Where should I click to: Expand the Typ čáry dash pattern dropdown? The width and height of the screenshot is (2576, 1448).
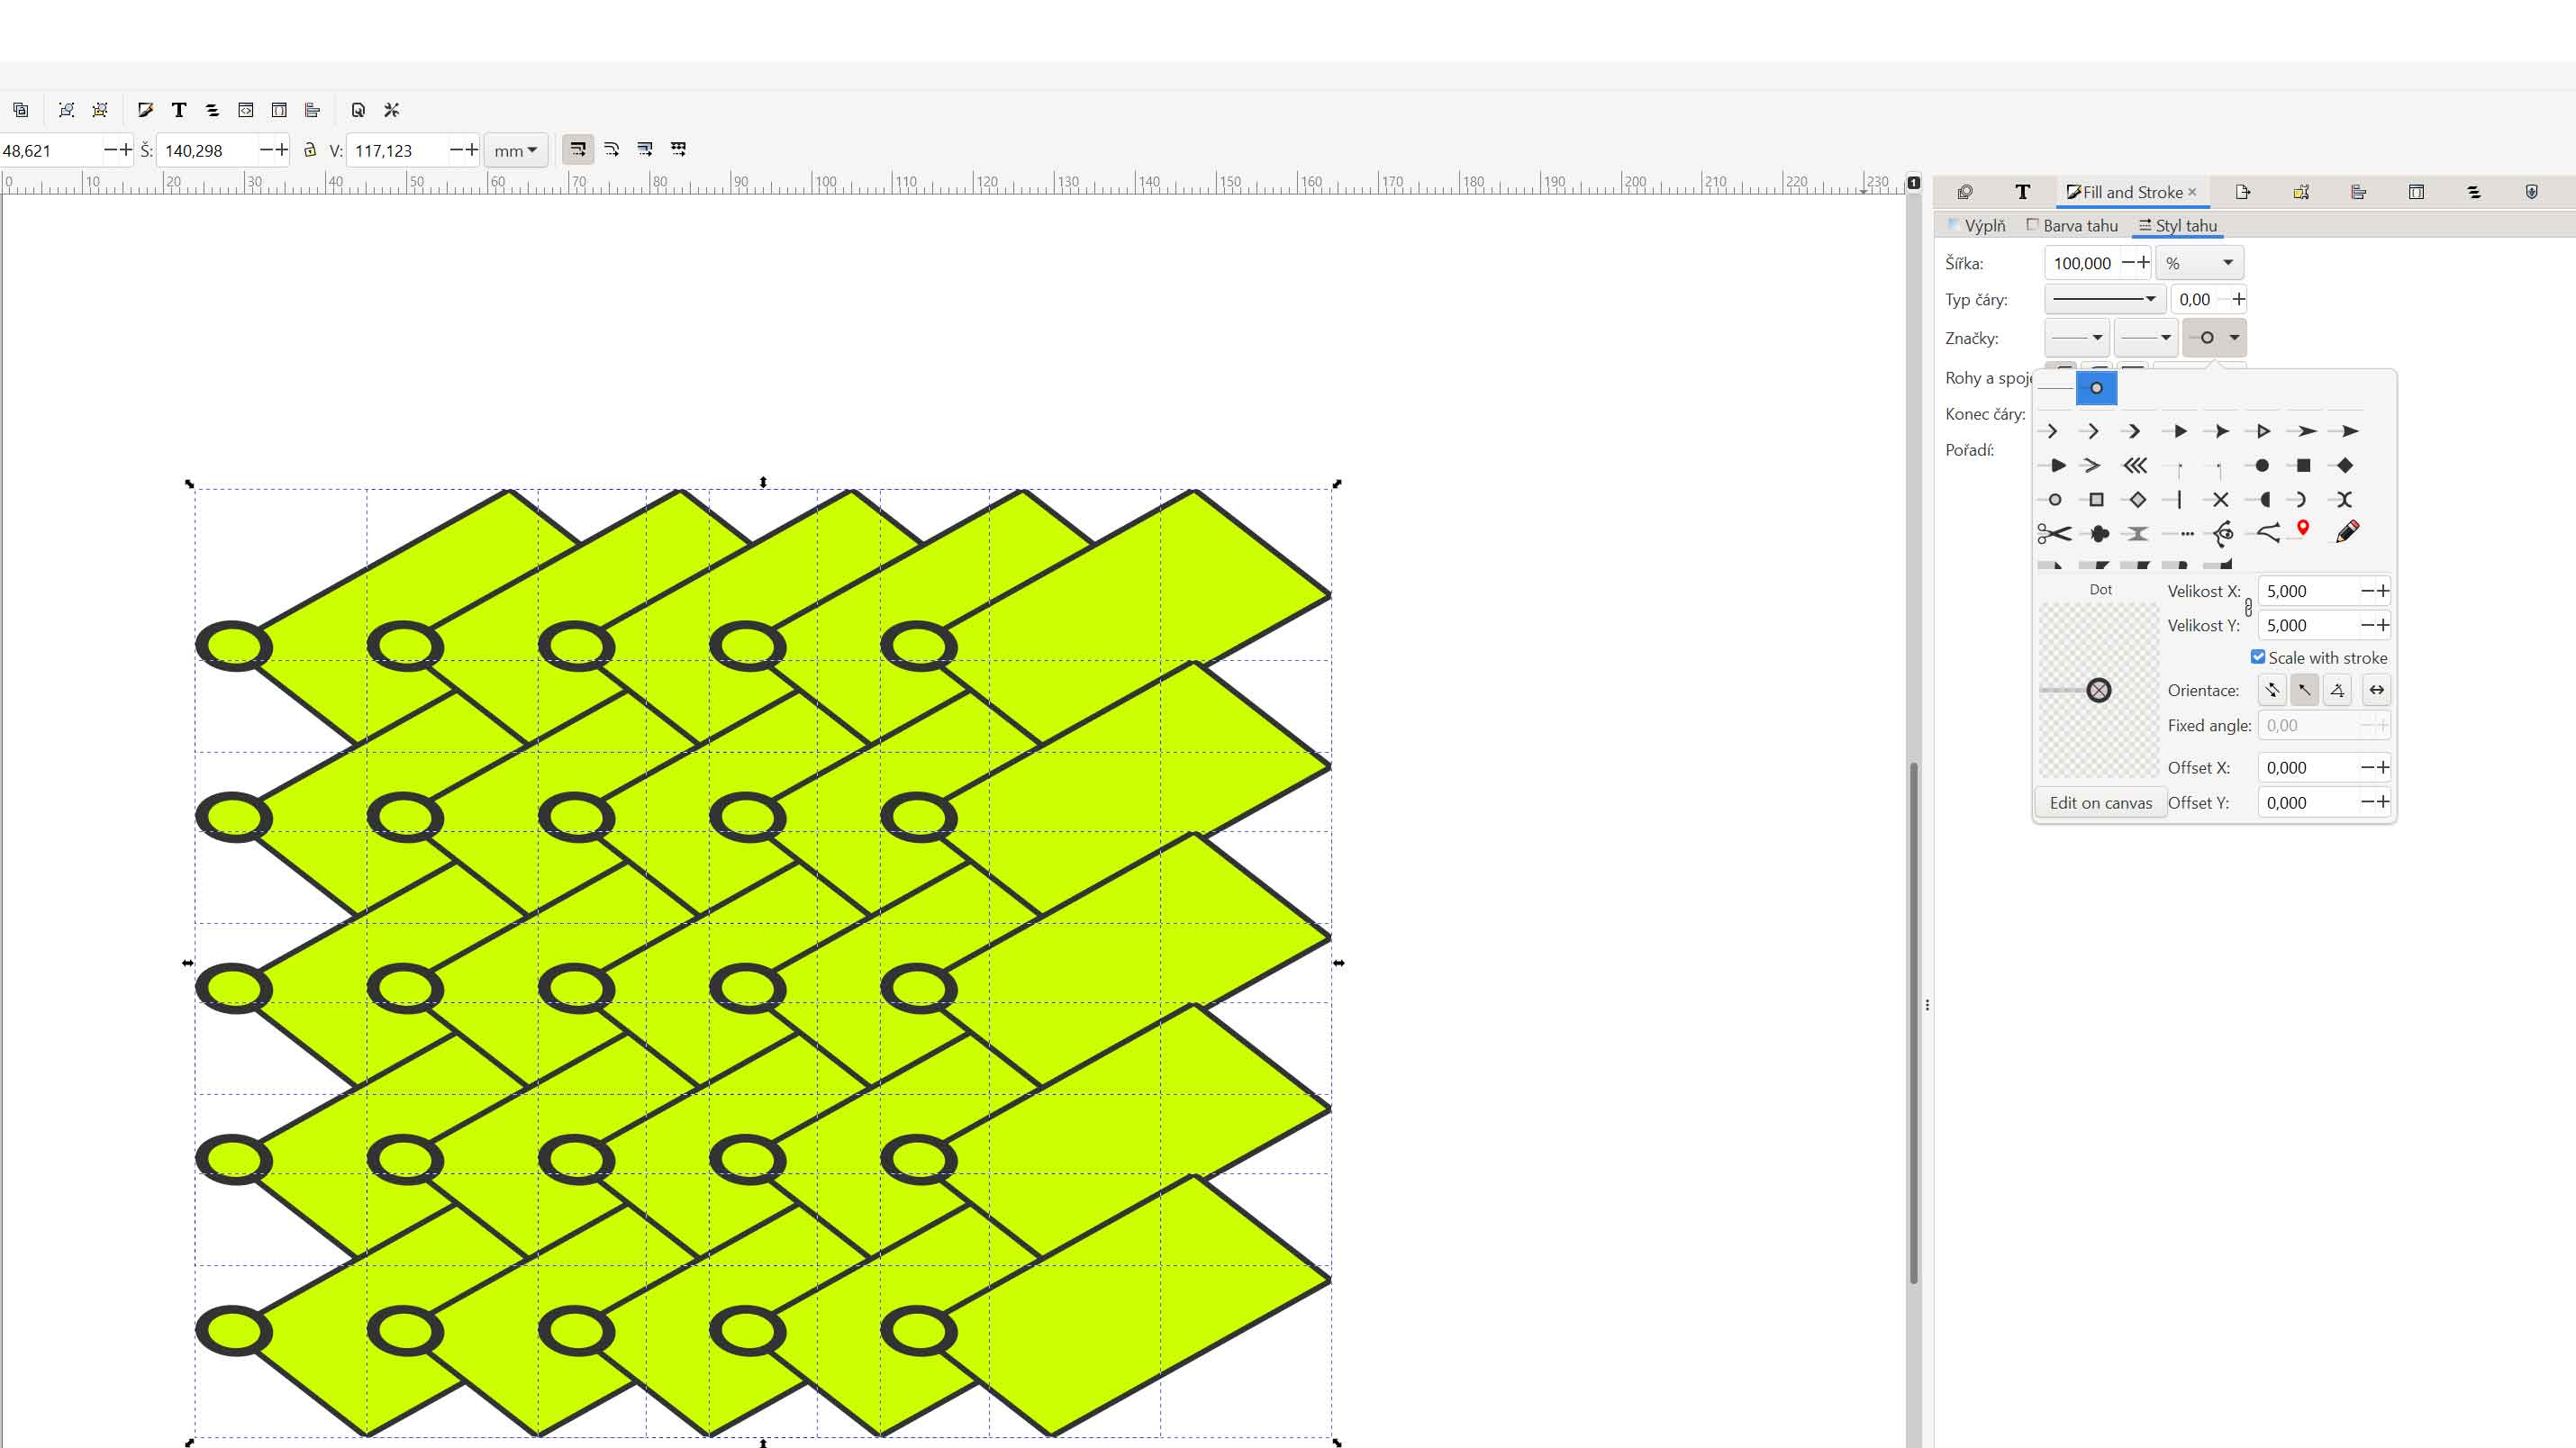[2104, 299]
